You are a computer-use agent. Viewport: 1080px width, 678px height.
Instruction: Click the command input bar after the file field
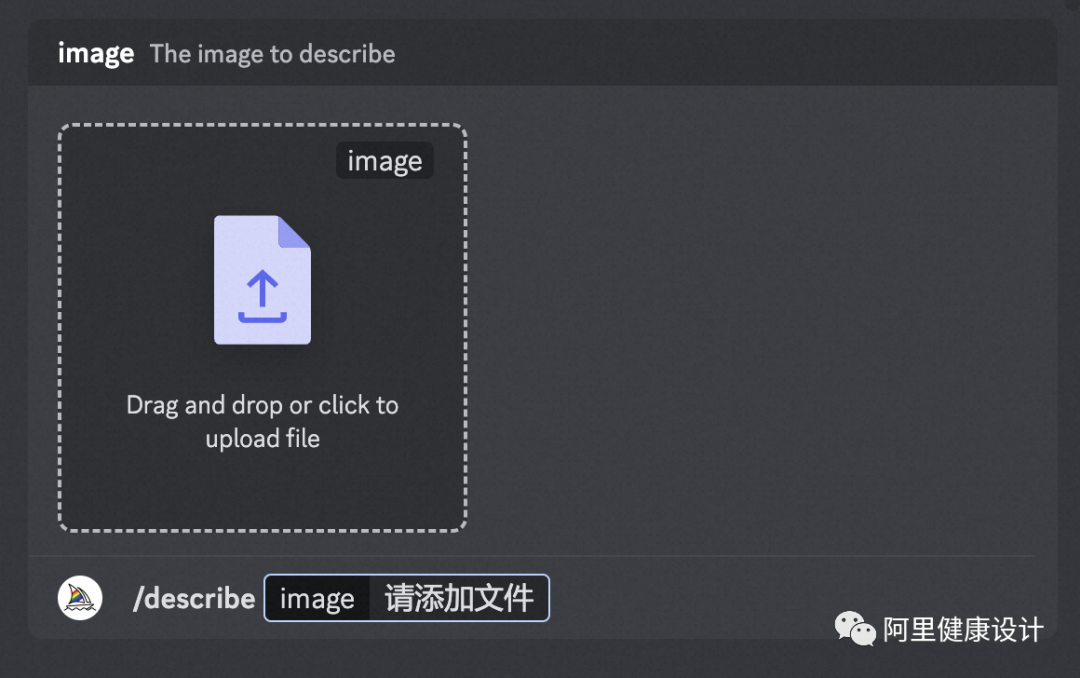click(x=689, y=598)
